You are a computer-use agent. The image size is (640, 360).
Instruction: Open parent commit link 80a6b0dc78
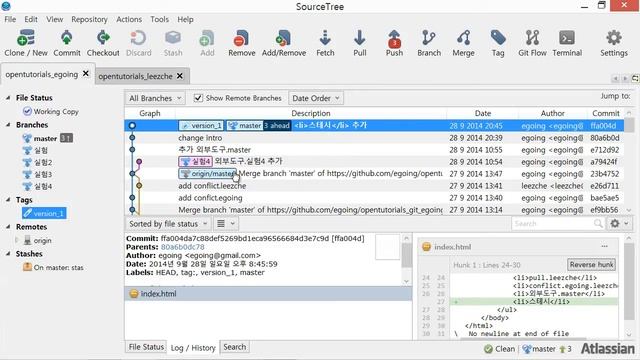(x=182, y=247)
